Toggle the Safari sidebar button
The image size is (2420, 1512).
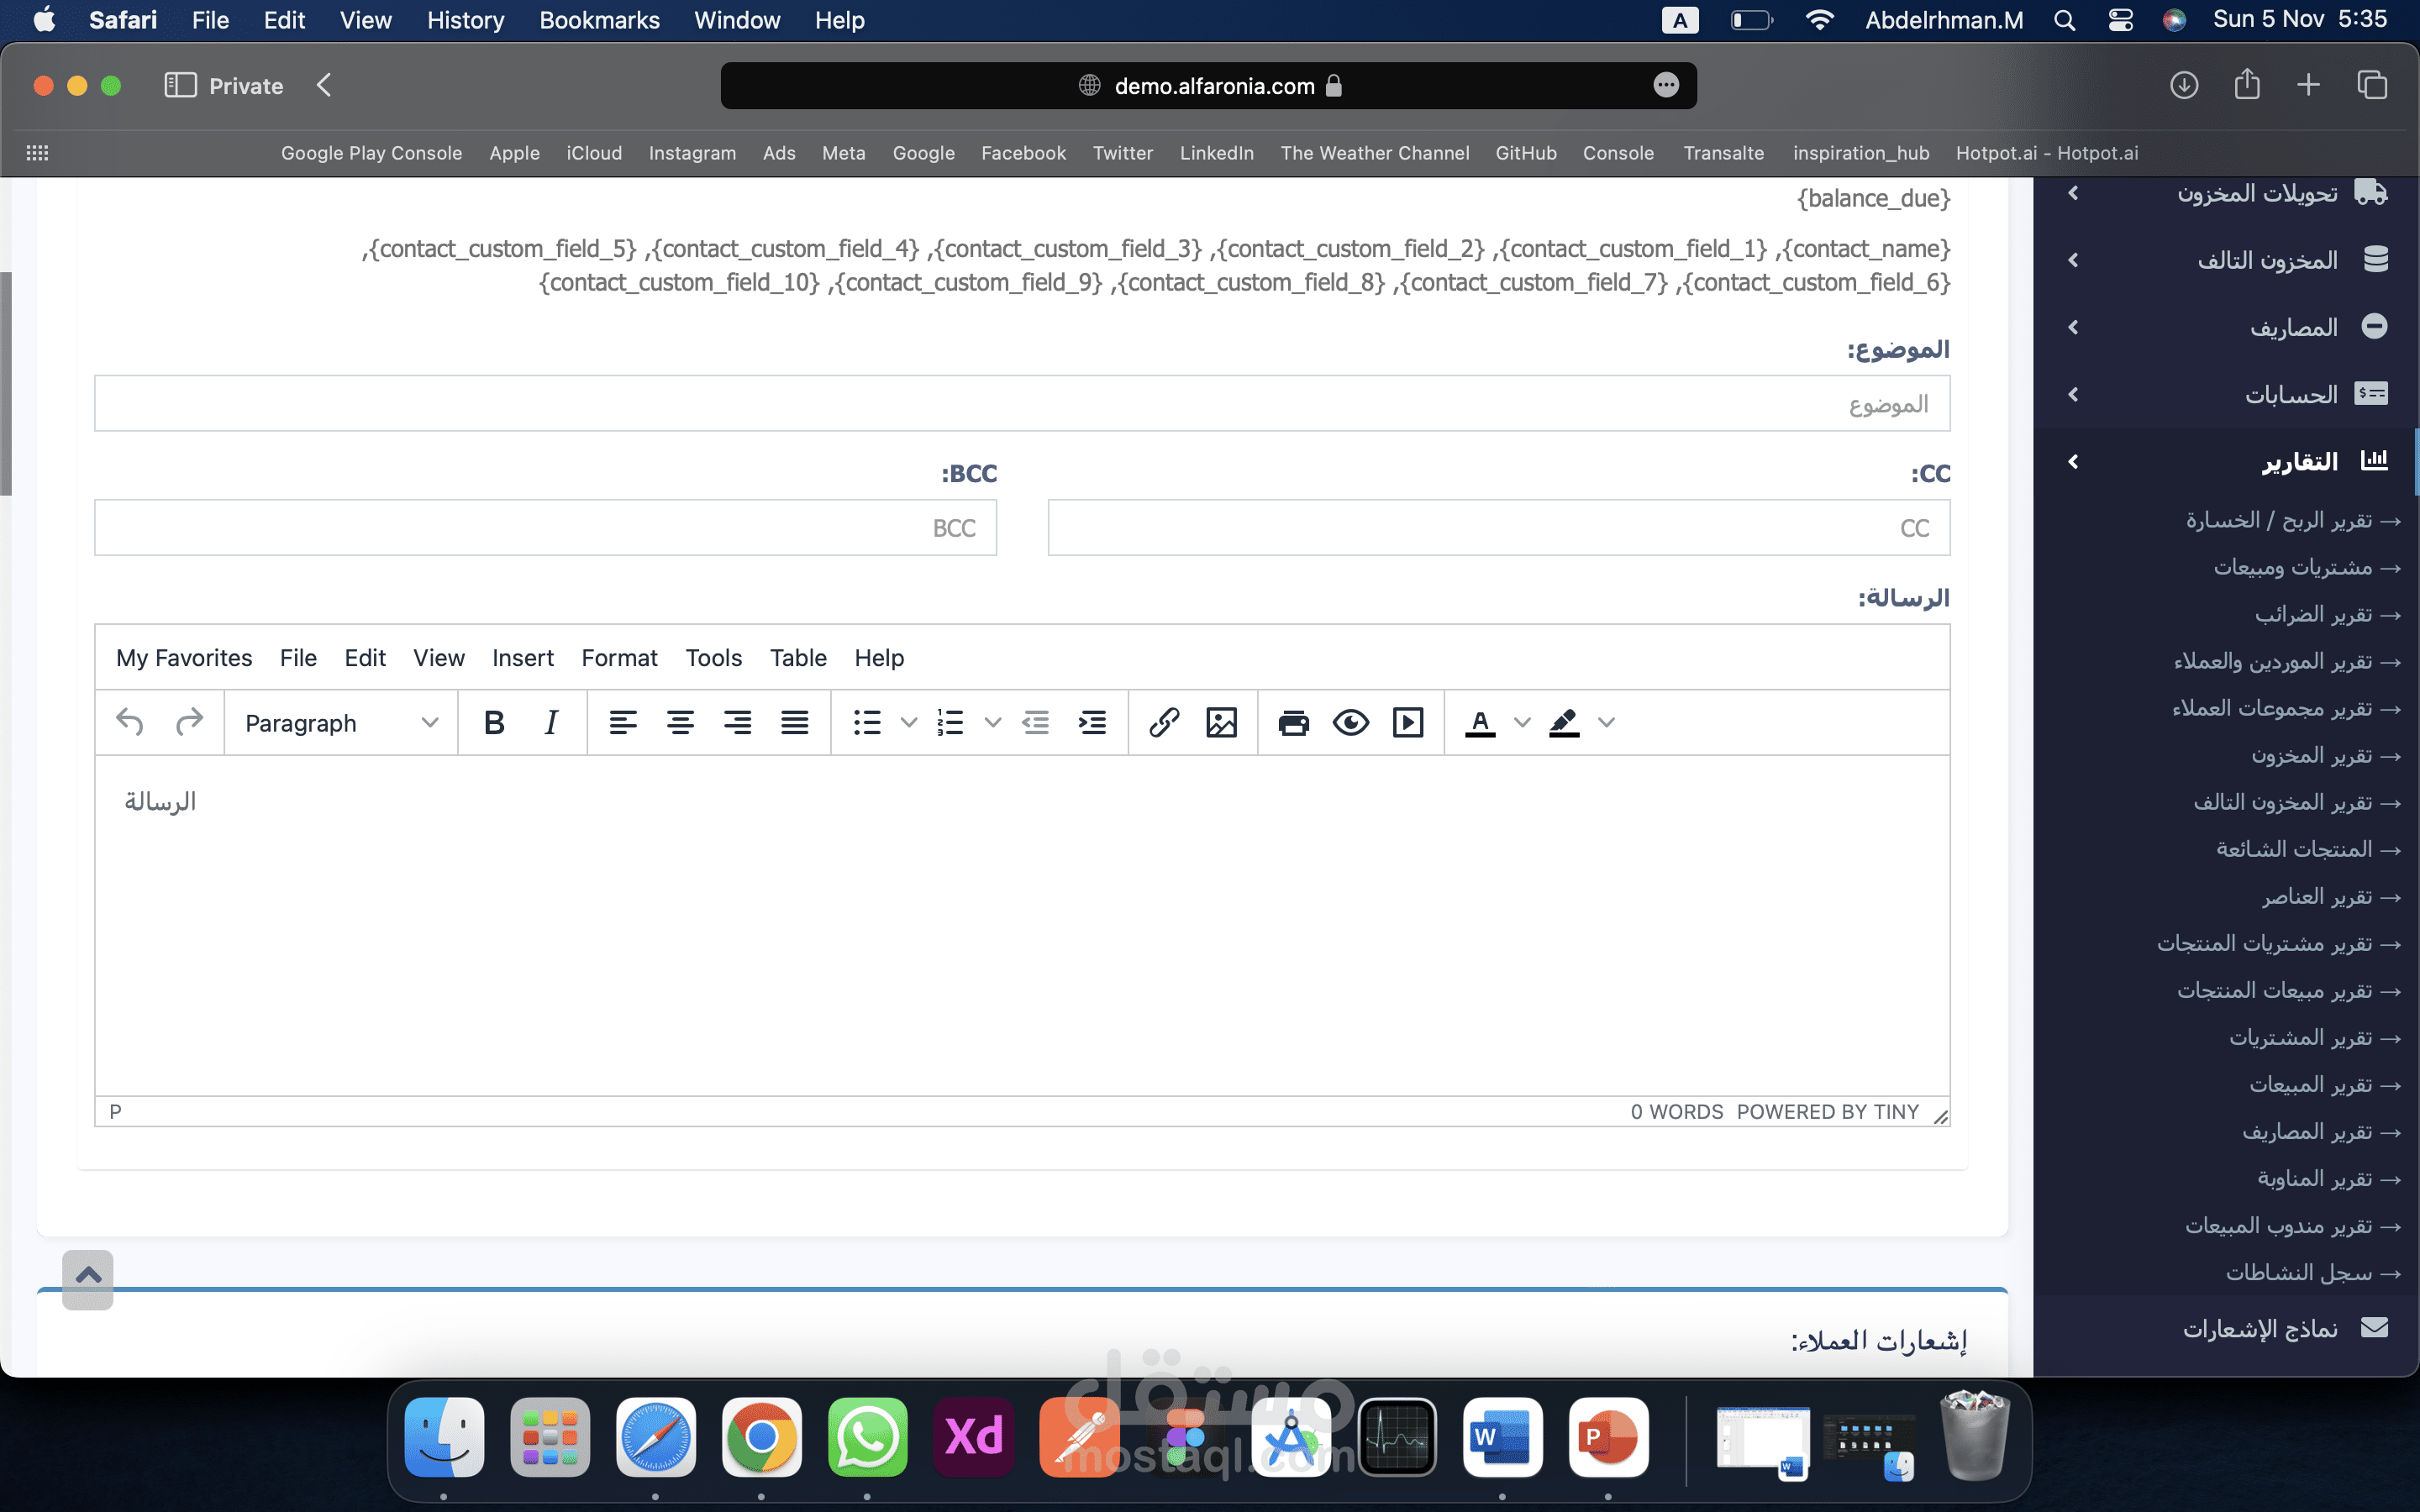(180, 85)
